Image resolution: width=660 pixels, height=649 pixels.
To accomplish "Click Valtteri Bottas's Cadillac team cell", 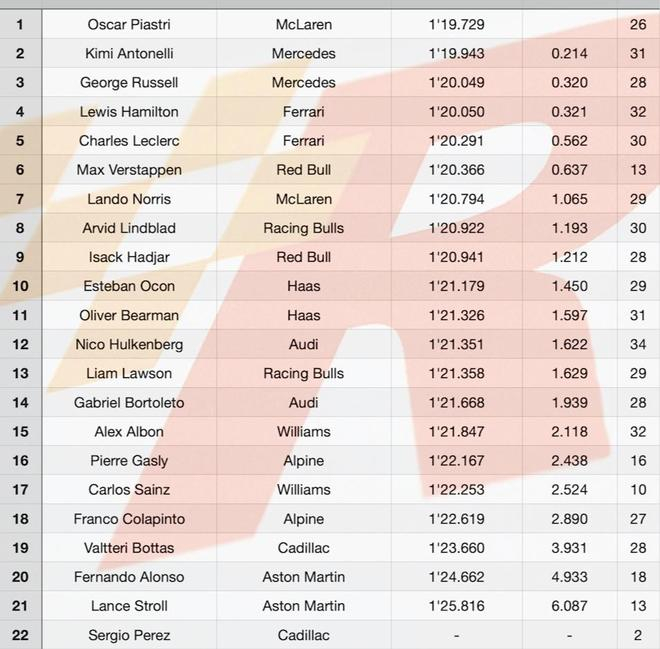I will click(303, 548).
